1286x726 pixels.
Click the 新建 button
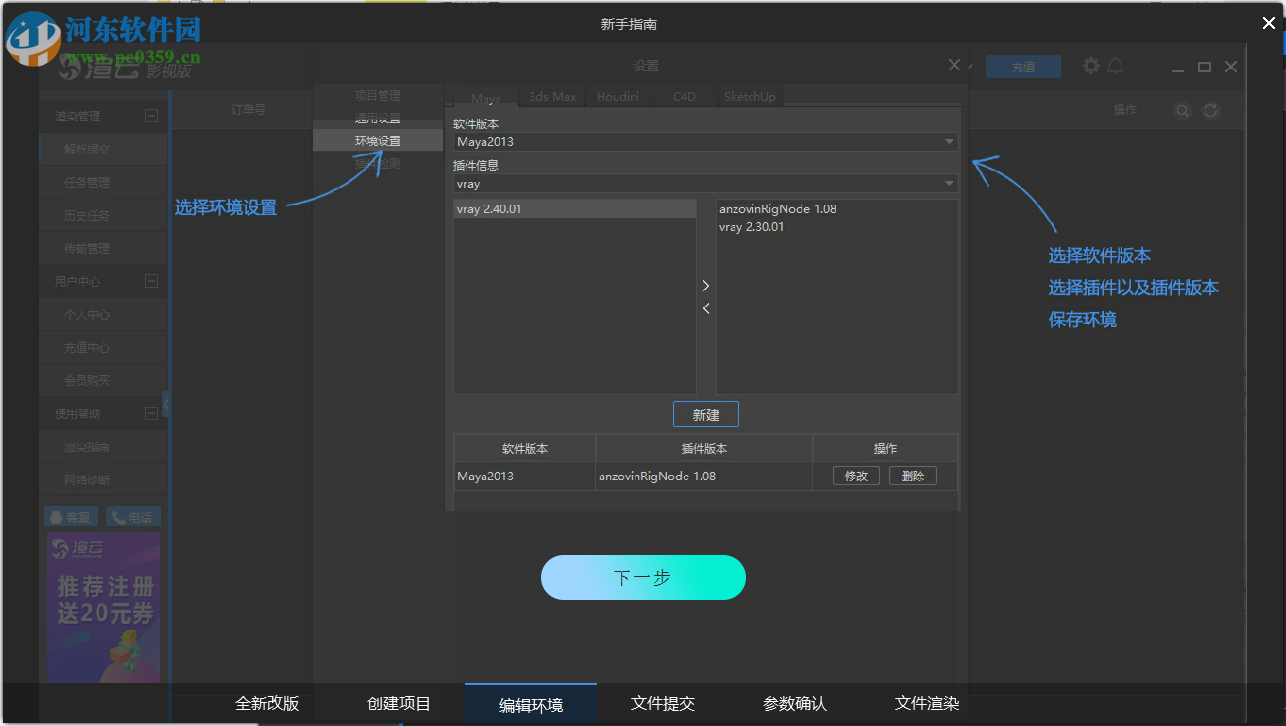pyautogui.click(x=706, y=413)
